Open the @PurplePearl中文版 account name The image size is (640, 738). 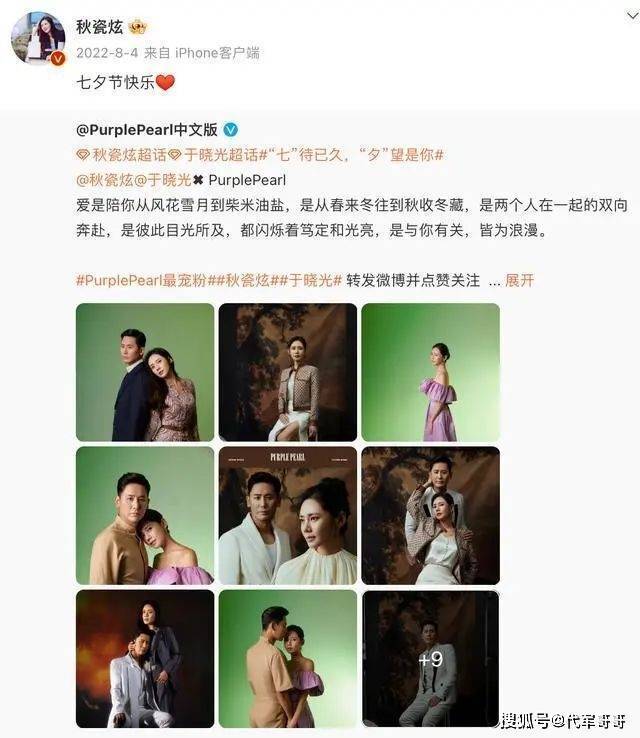coord(147,129)
